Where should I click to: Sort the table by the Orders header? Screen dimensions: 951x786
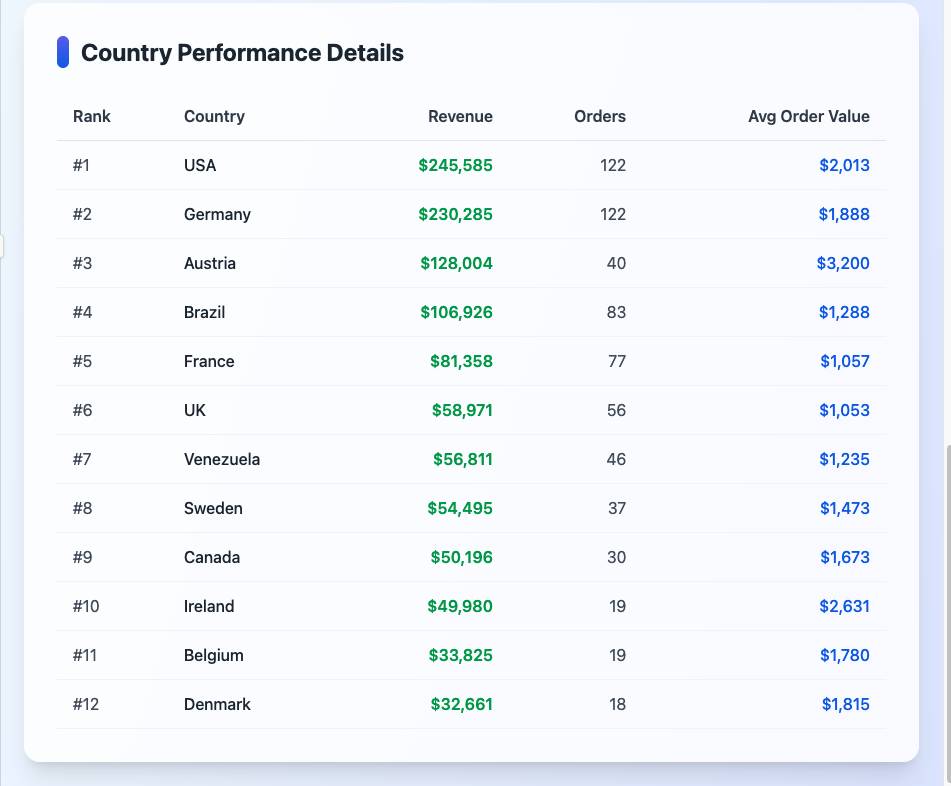click(599, 116)
